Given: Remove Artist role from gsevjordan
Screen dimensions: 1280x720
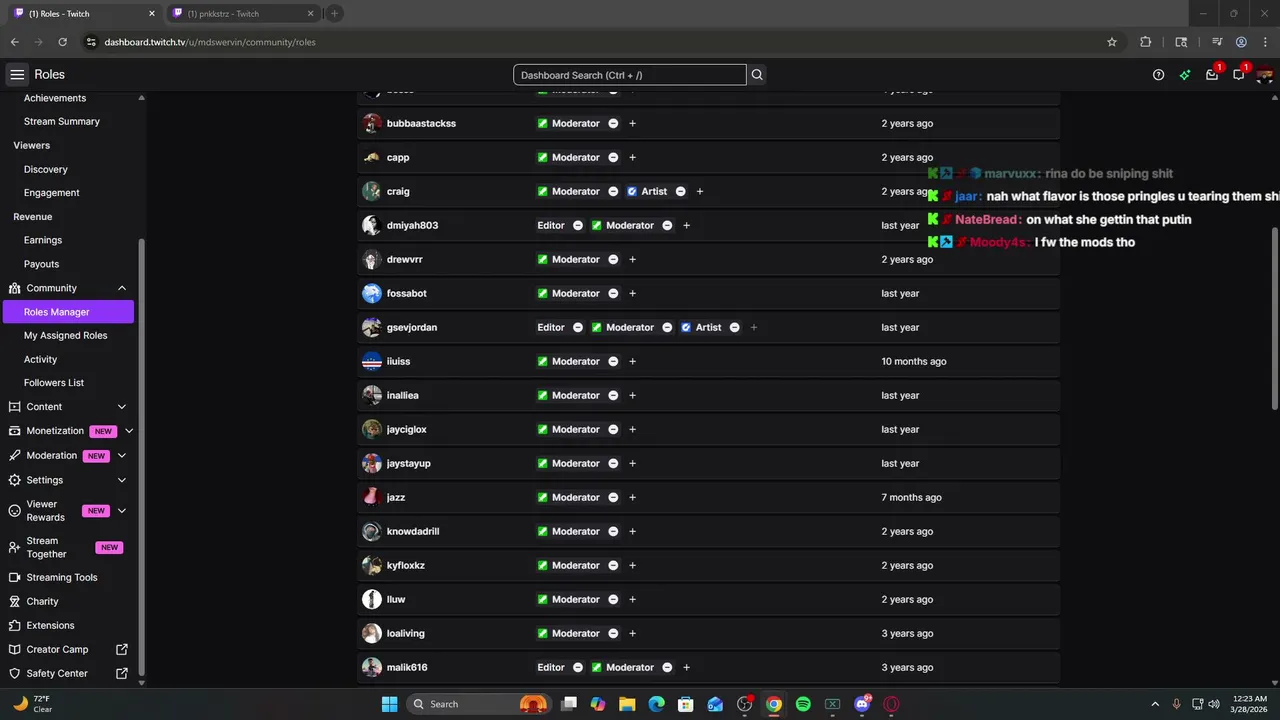Looking at the screenshot, I should click(x=734, y=327).
